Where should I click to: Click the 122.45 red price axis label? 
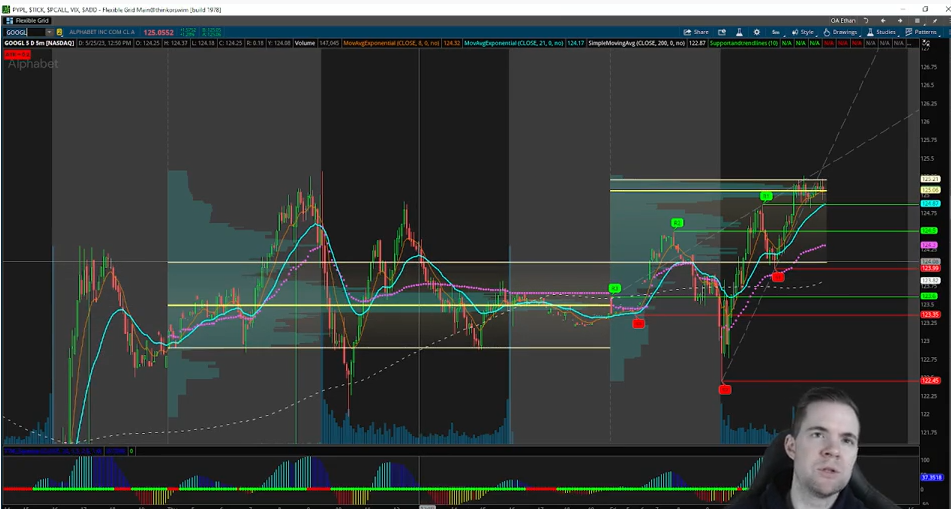930,380
